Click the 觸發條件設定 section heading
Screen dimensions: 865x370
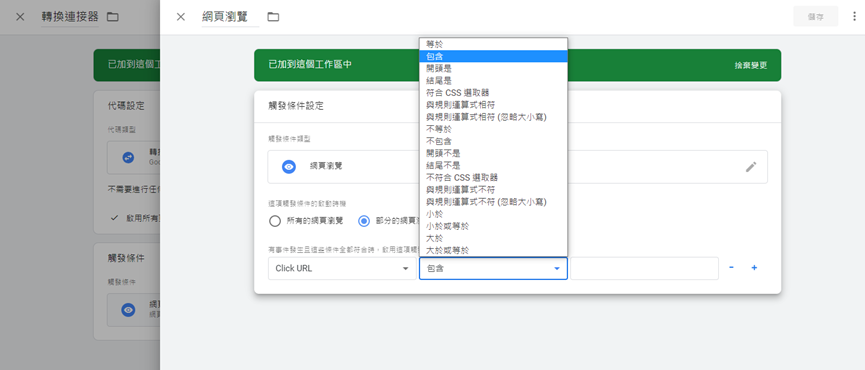point(296,106)
